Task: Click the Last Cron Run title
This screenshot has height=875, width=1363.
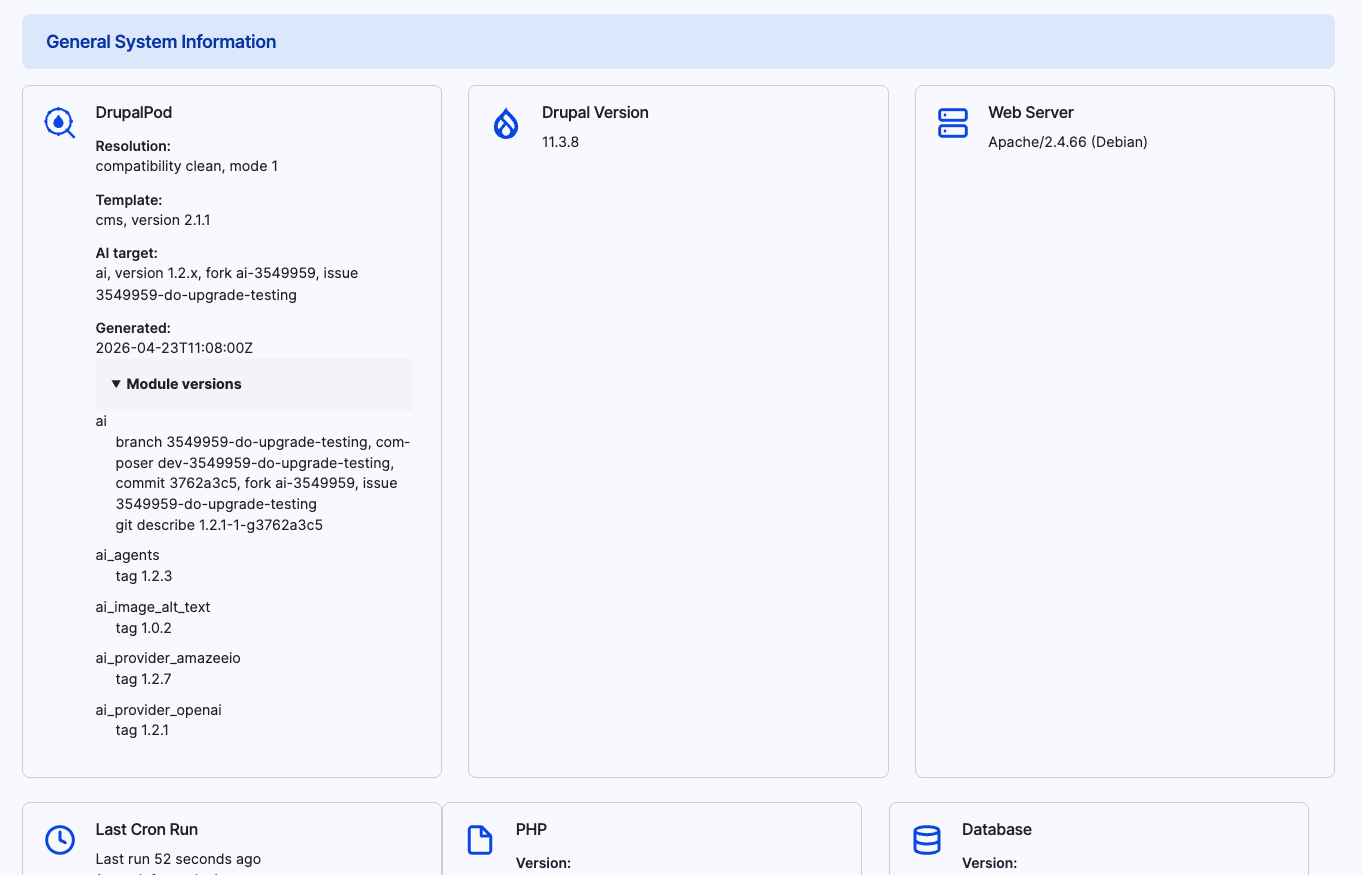Action: click(x=147, y=830)
